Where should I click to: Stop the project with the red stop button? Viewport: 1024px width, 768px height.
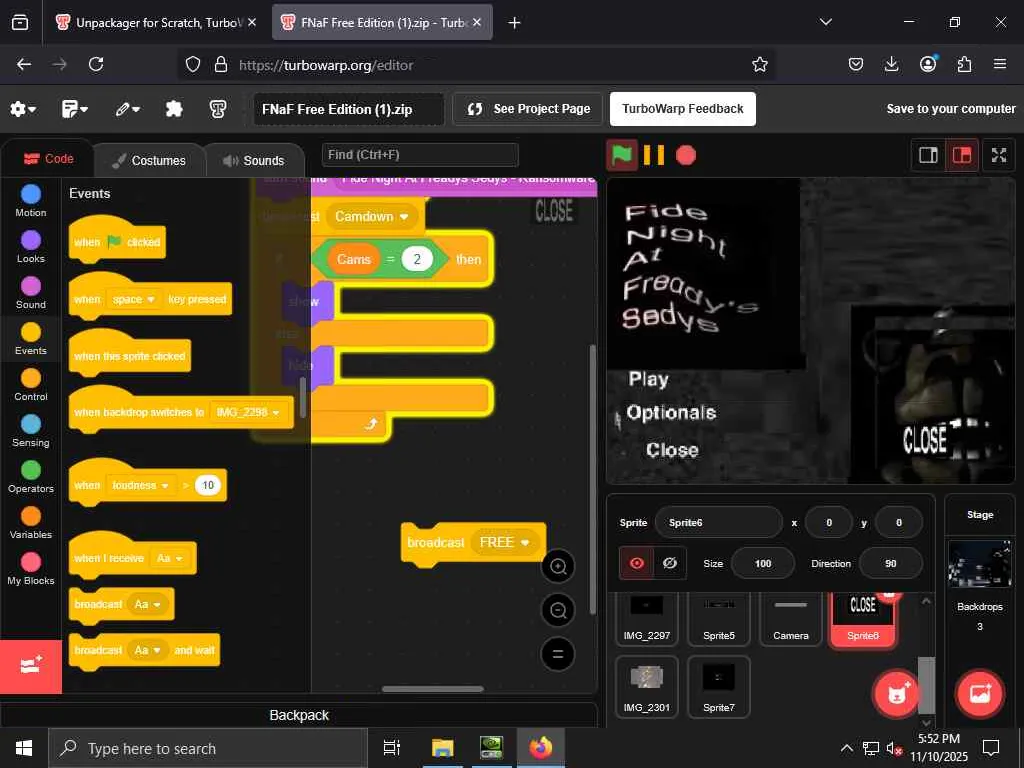[x=686, y=155]
